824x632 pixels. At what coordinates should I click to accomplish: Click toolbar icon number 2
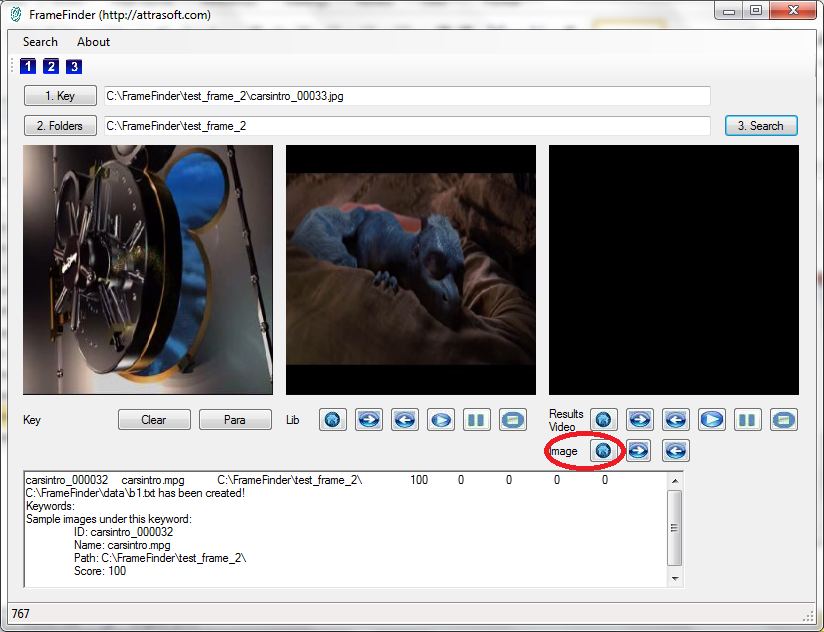(51, 66)
